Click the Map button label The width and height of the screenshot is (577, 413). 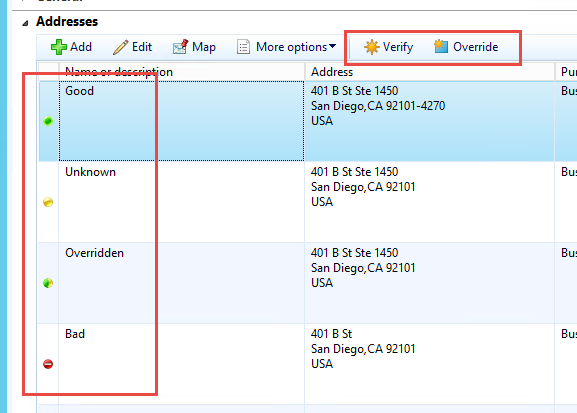(204, 47)
